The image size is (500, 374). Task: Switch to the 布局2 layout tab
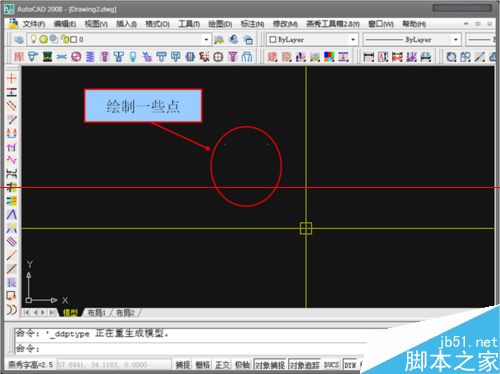125,313
